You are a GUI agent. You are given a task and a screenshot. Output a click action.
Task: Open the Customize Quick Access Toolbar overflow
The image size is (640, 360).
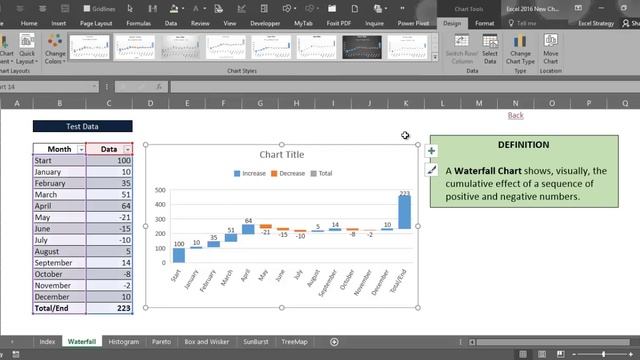tap(402, 9)
